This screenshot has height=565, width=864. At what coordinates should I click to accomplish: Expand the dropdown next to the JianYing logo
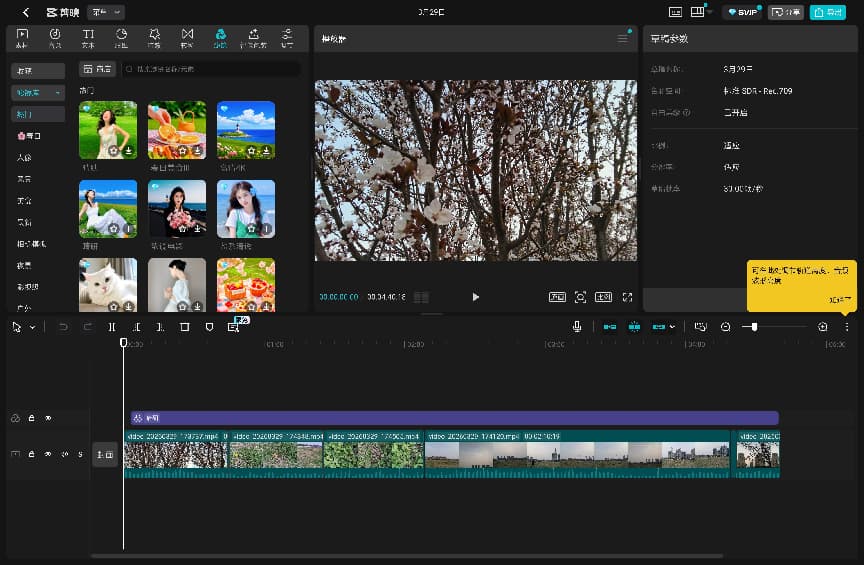click(x=107, y=12)
